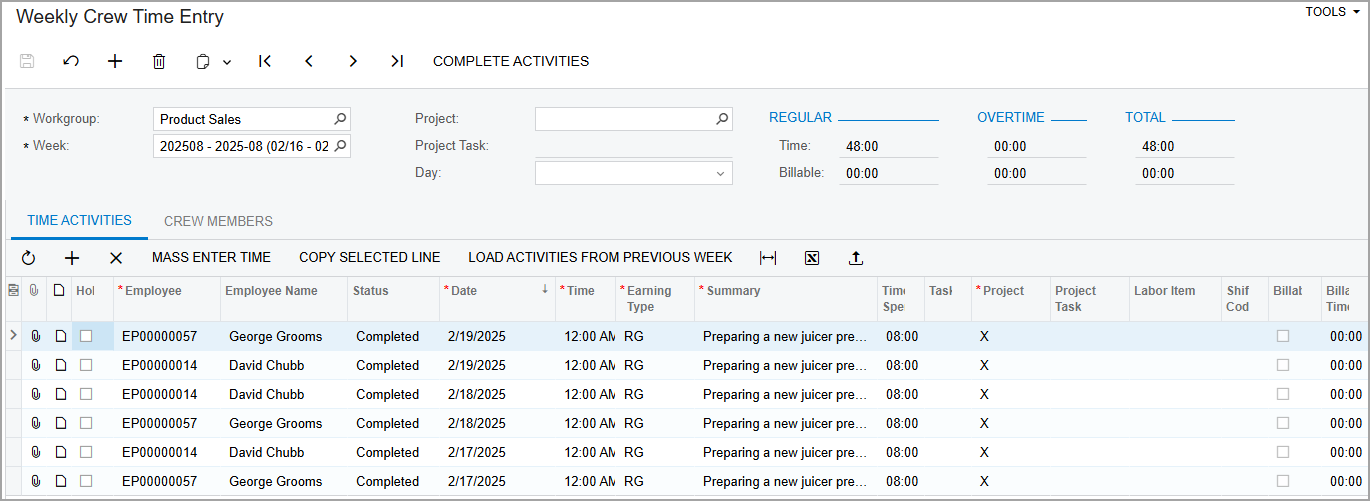Go to the first record
The height and width of the screenshot is (501, 1370).
[265, 61]
